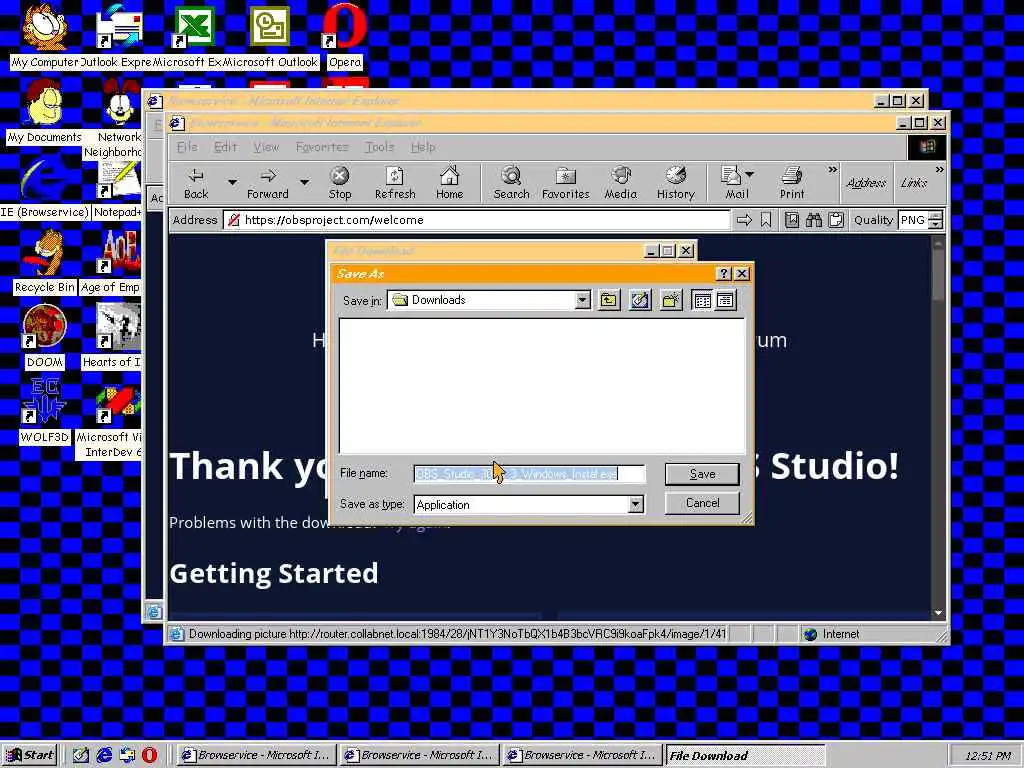
Task: Click the bookmark ribbon icon by address bar
Action: pos(766,220)
